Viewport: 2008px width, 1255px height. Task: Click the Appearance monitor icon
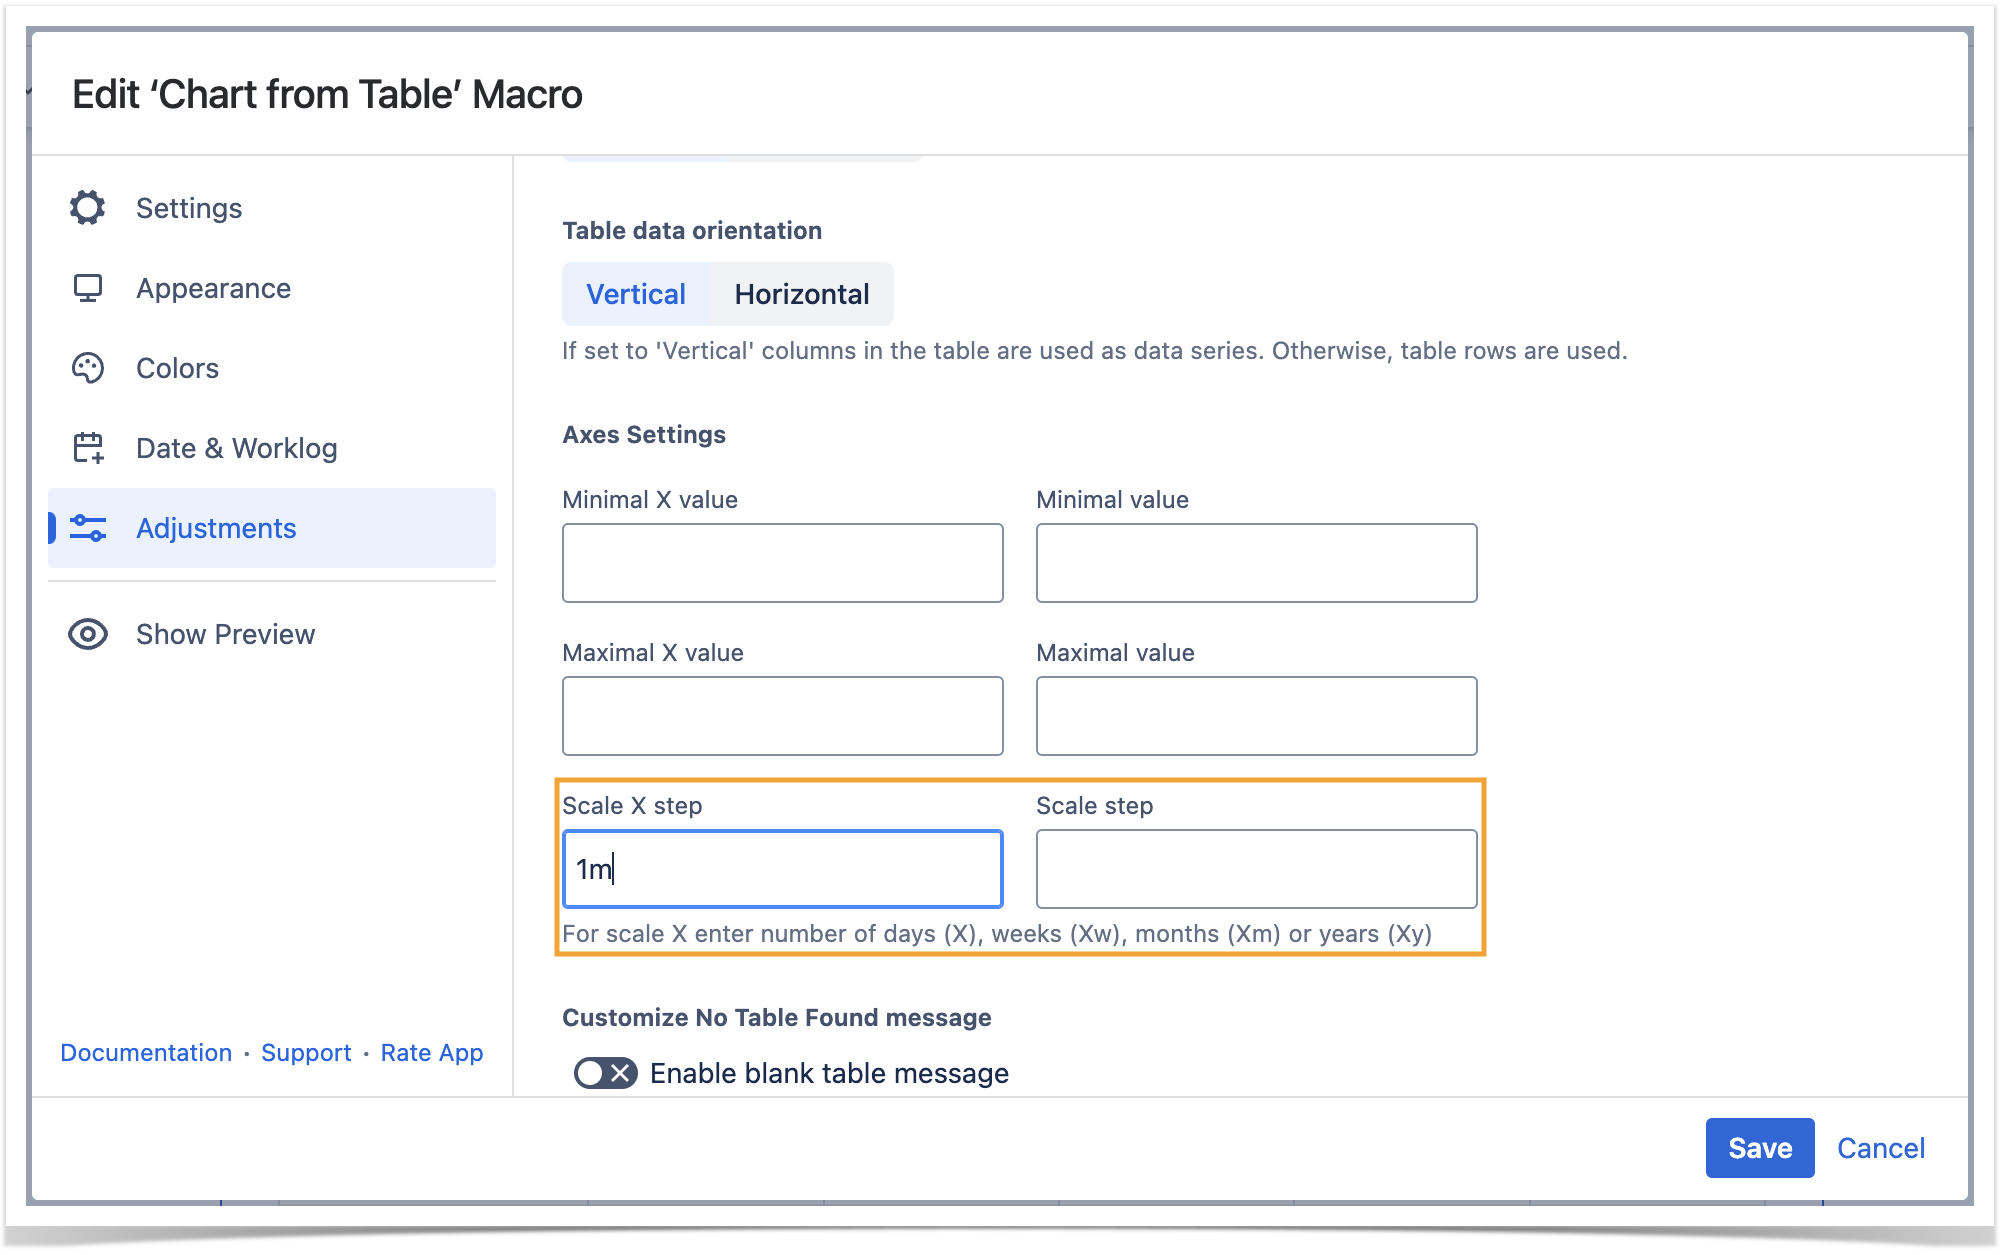88,288
